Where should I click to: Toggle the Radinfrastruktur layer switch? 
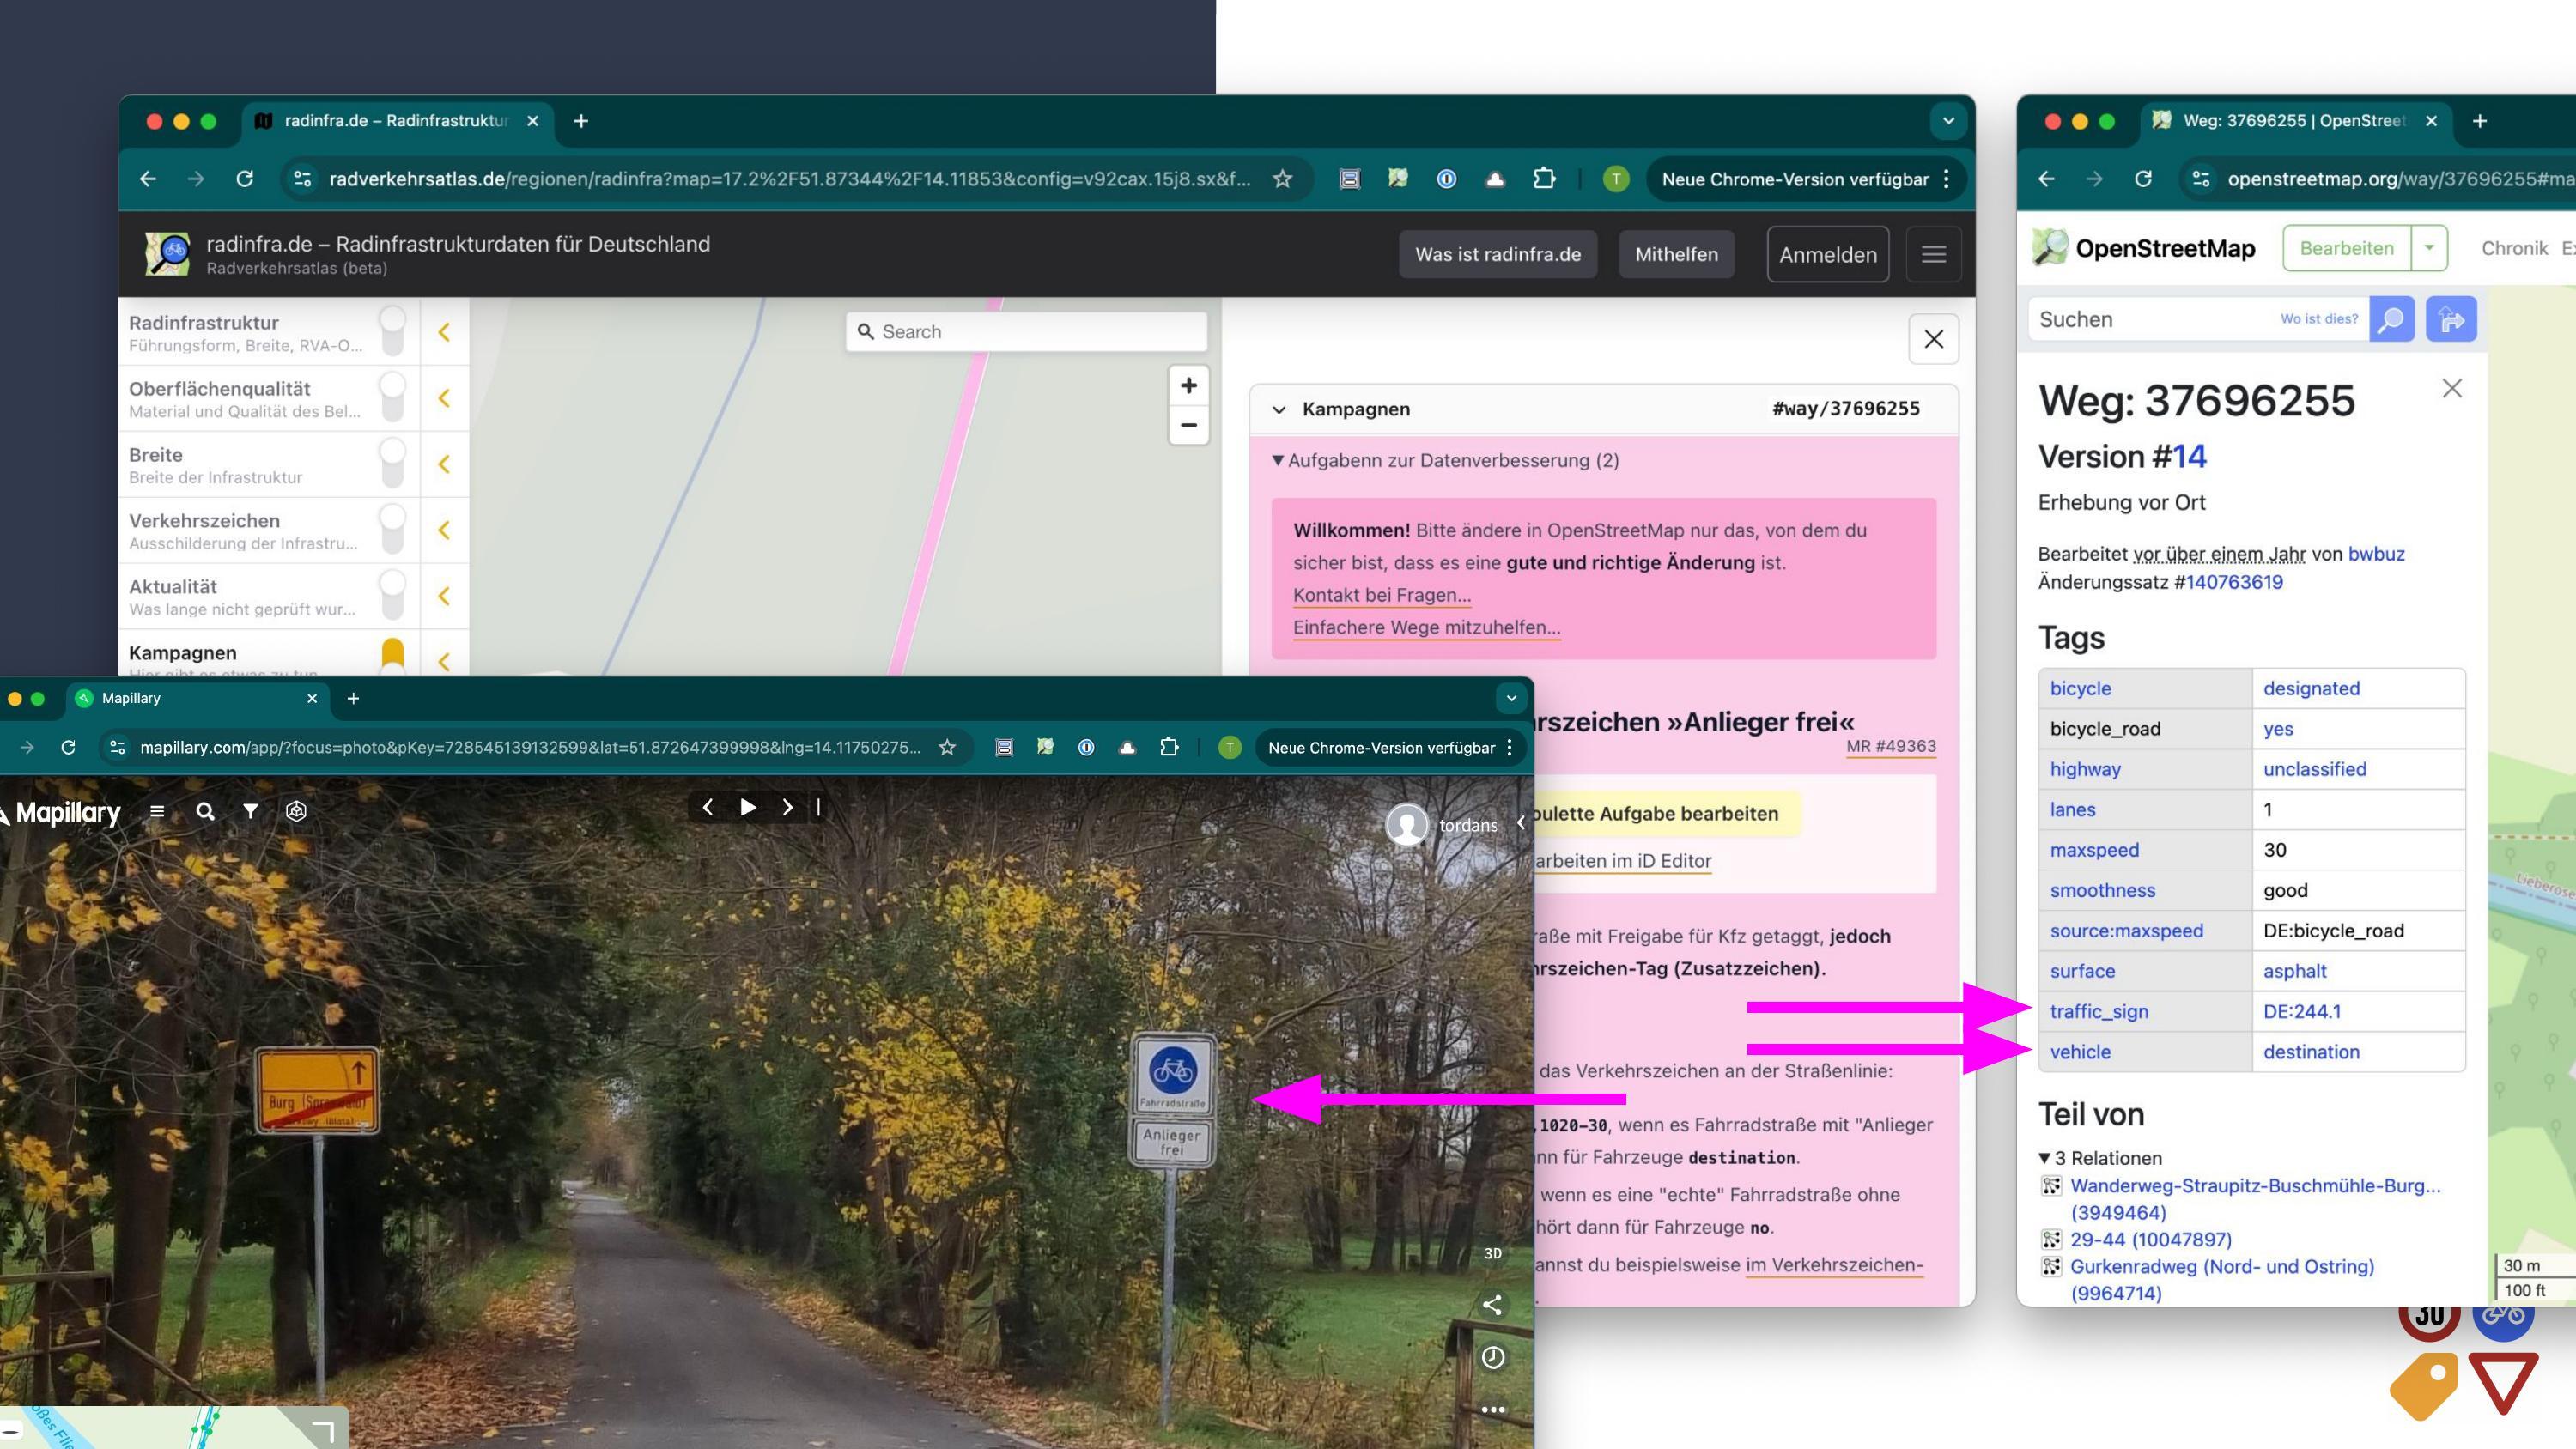point(392,332)
